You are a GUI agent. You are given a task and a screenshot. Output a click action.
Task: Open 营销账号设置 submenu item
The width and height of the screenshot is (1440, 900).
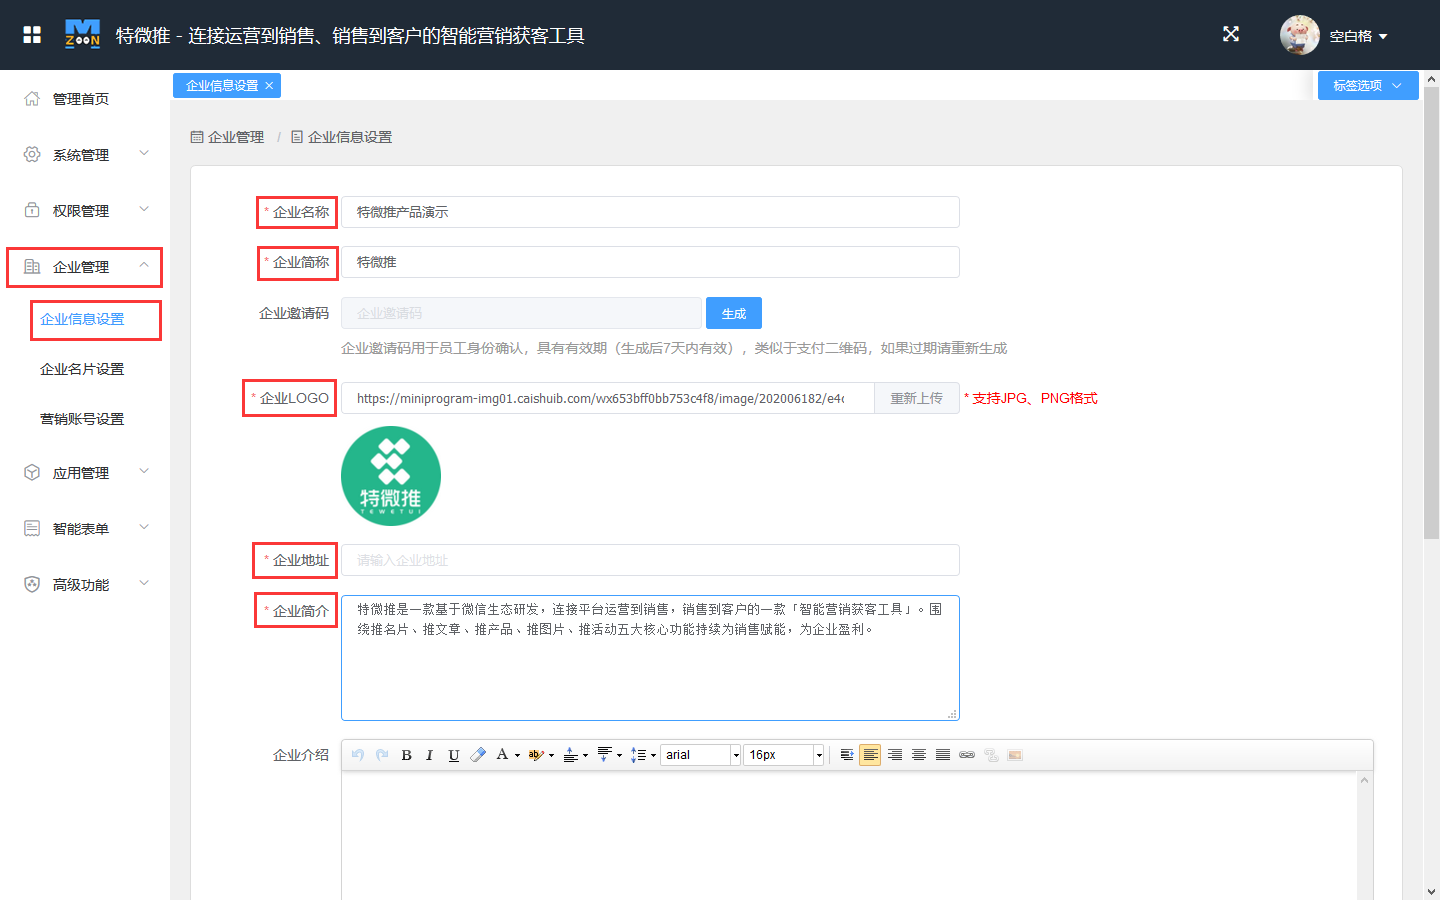pyautogui.click(x=82, y=419)
